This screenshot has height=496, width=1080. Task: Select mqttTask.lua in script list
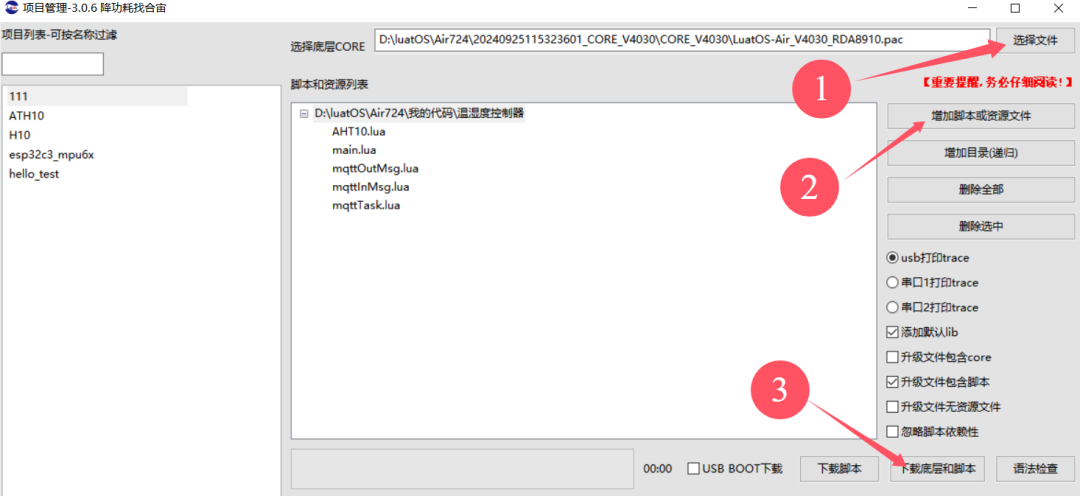[366, 206]
